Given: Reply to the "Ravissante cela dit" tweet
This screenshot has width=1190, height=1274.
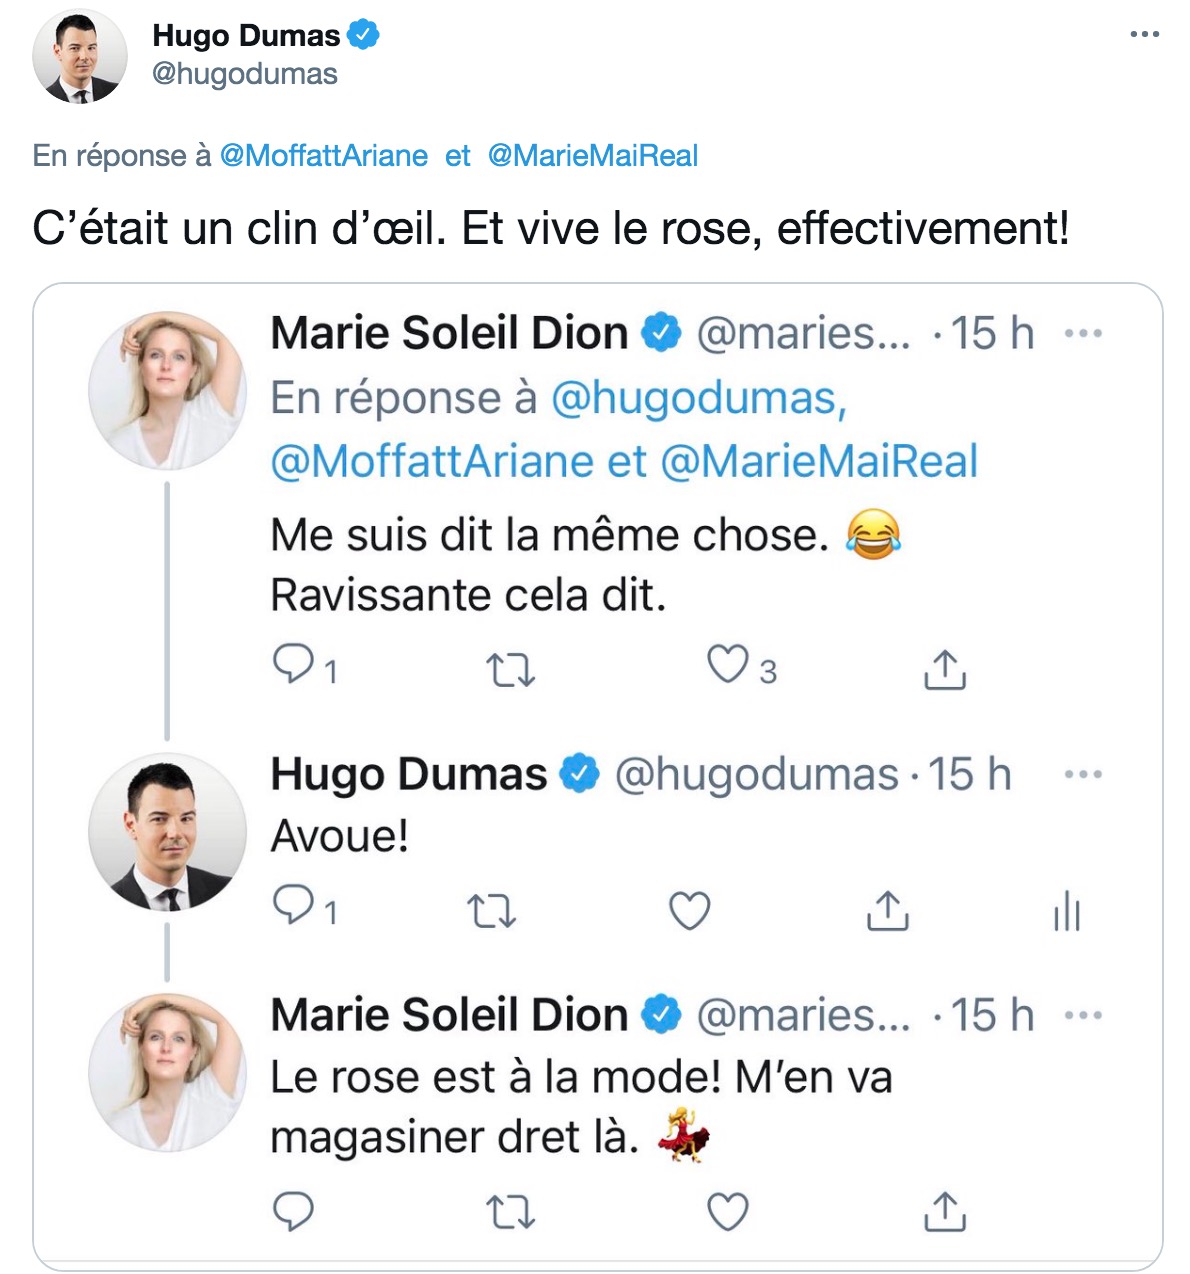Looking at the screenshot, I should 293,665.
